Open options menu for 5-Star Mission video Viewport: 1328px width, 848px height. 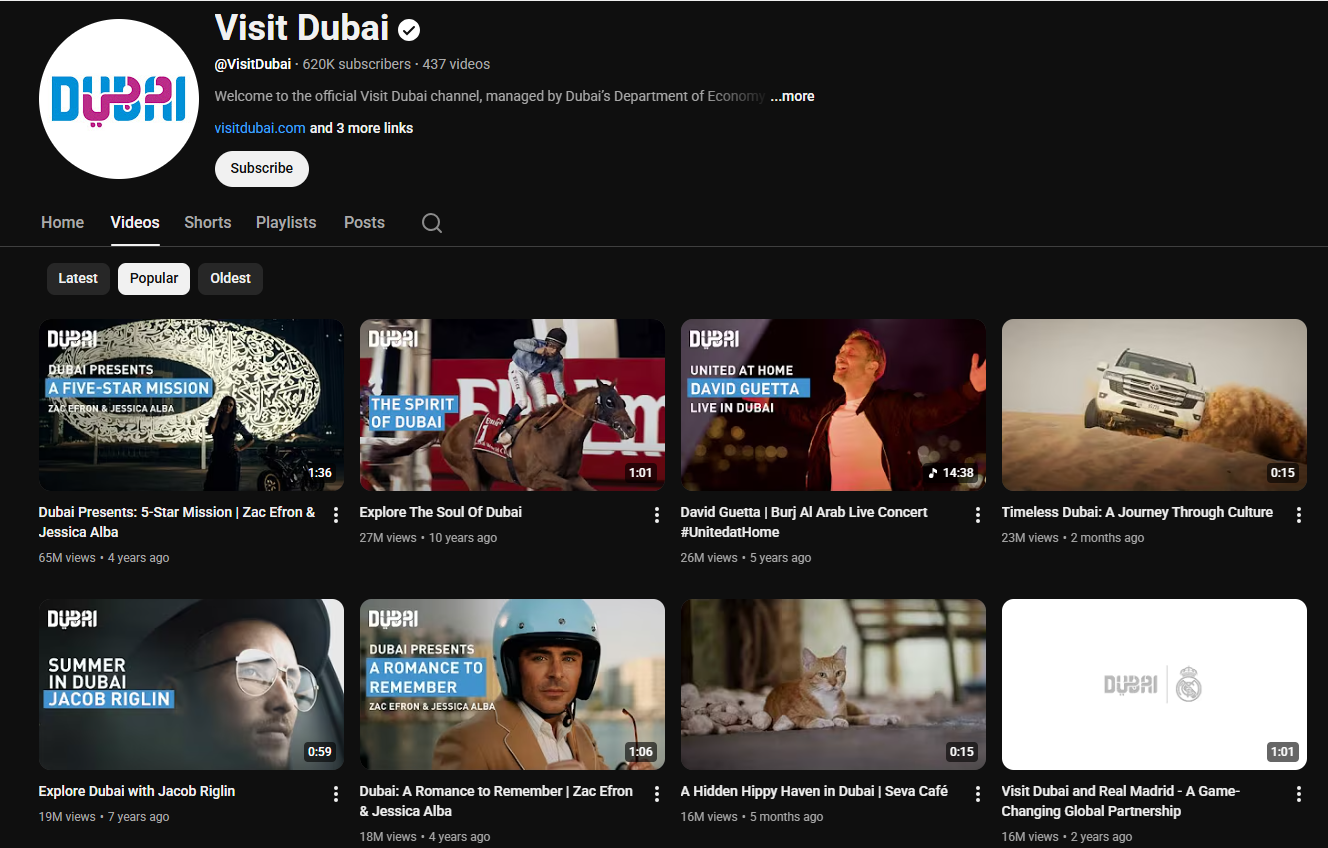pos(336,515)
